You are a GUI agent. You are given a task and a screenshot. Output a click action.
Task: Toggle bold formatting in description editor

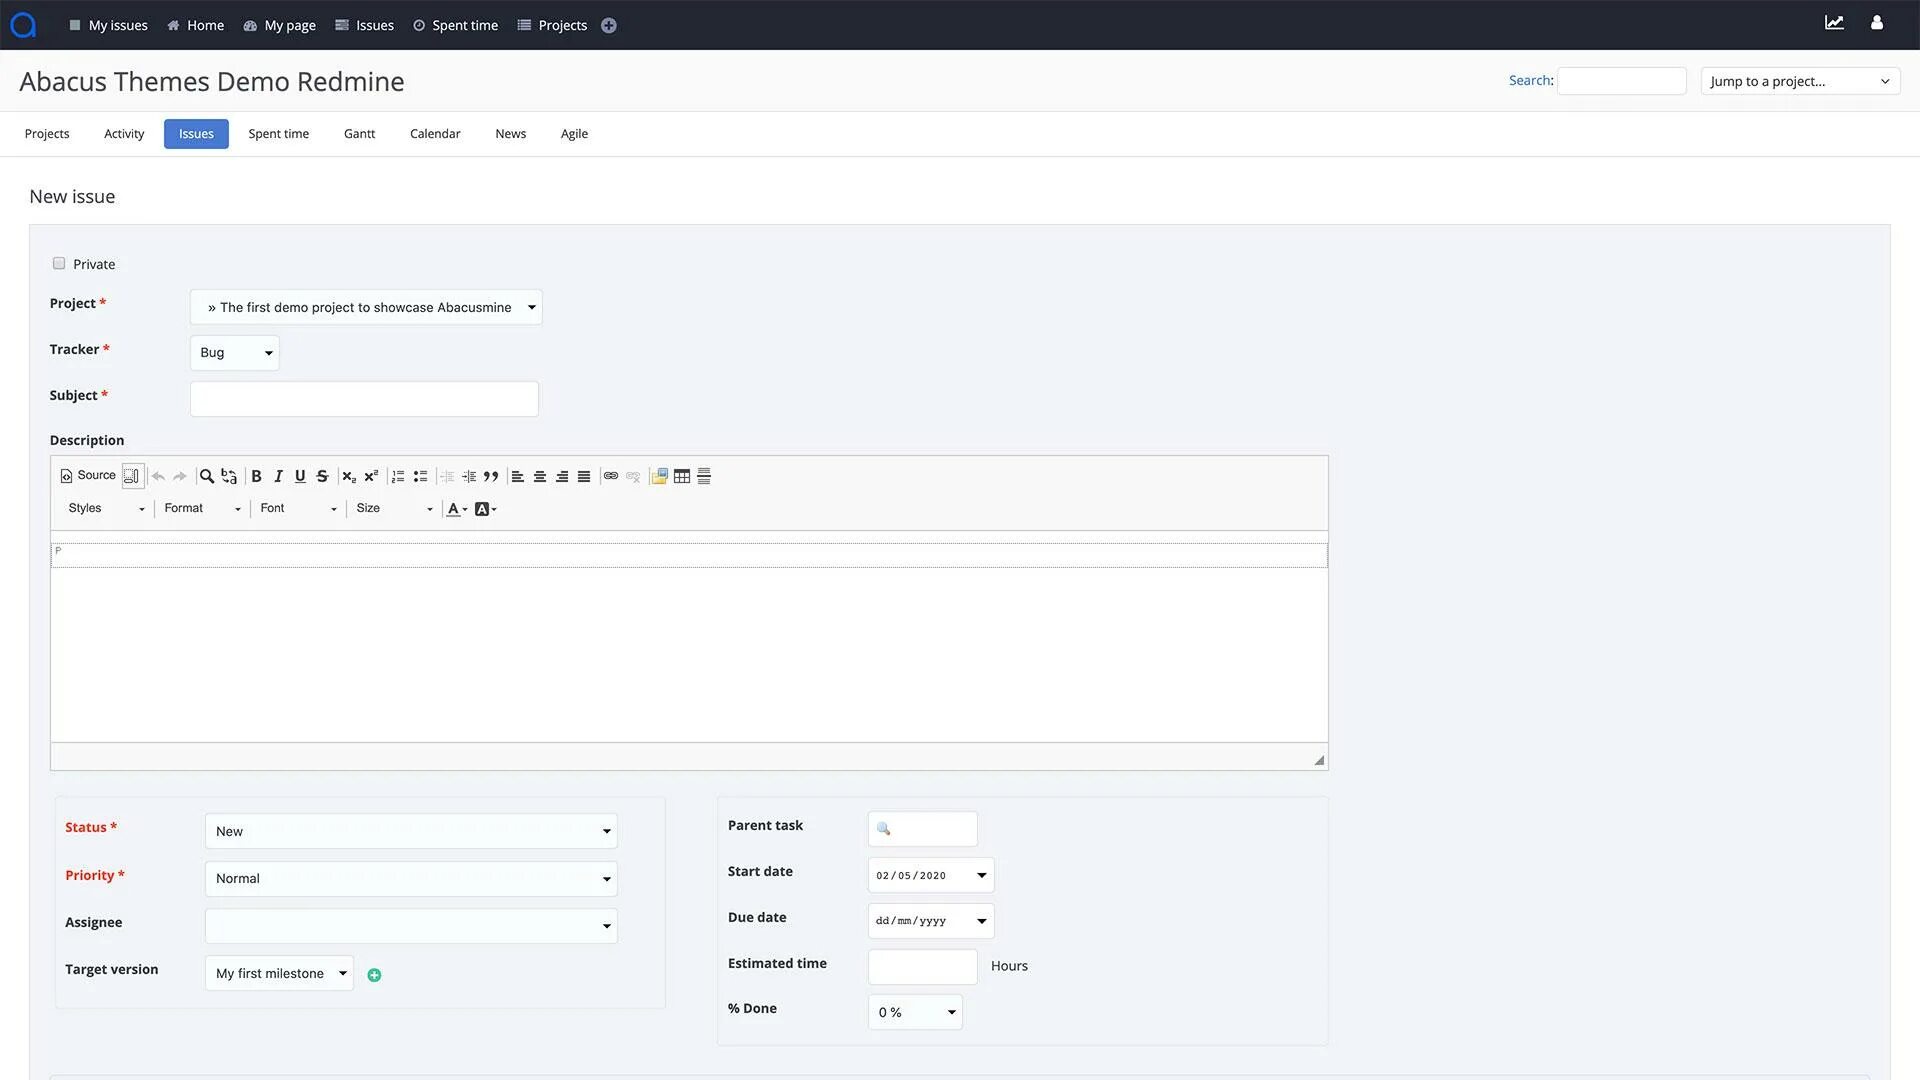click(256, 476)
